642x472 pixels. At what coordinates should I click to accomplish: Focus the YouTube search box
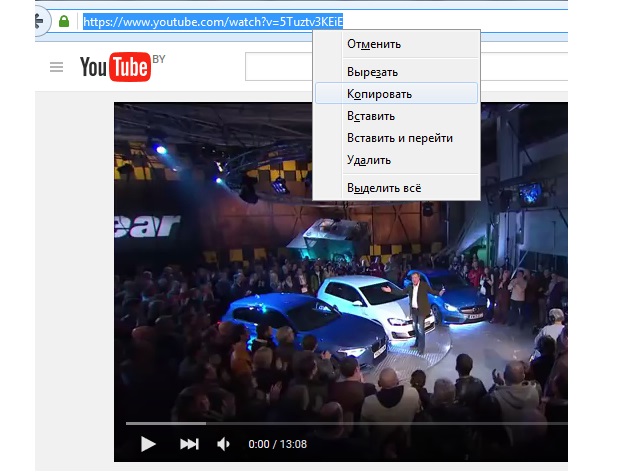(279, 66)
